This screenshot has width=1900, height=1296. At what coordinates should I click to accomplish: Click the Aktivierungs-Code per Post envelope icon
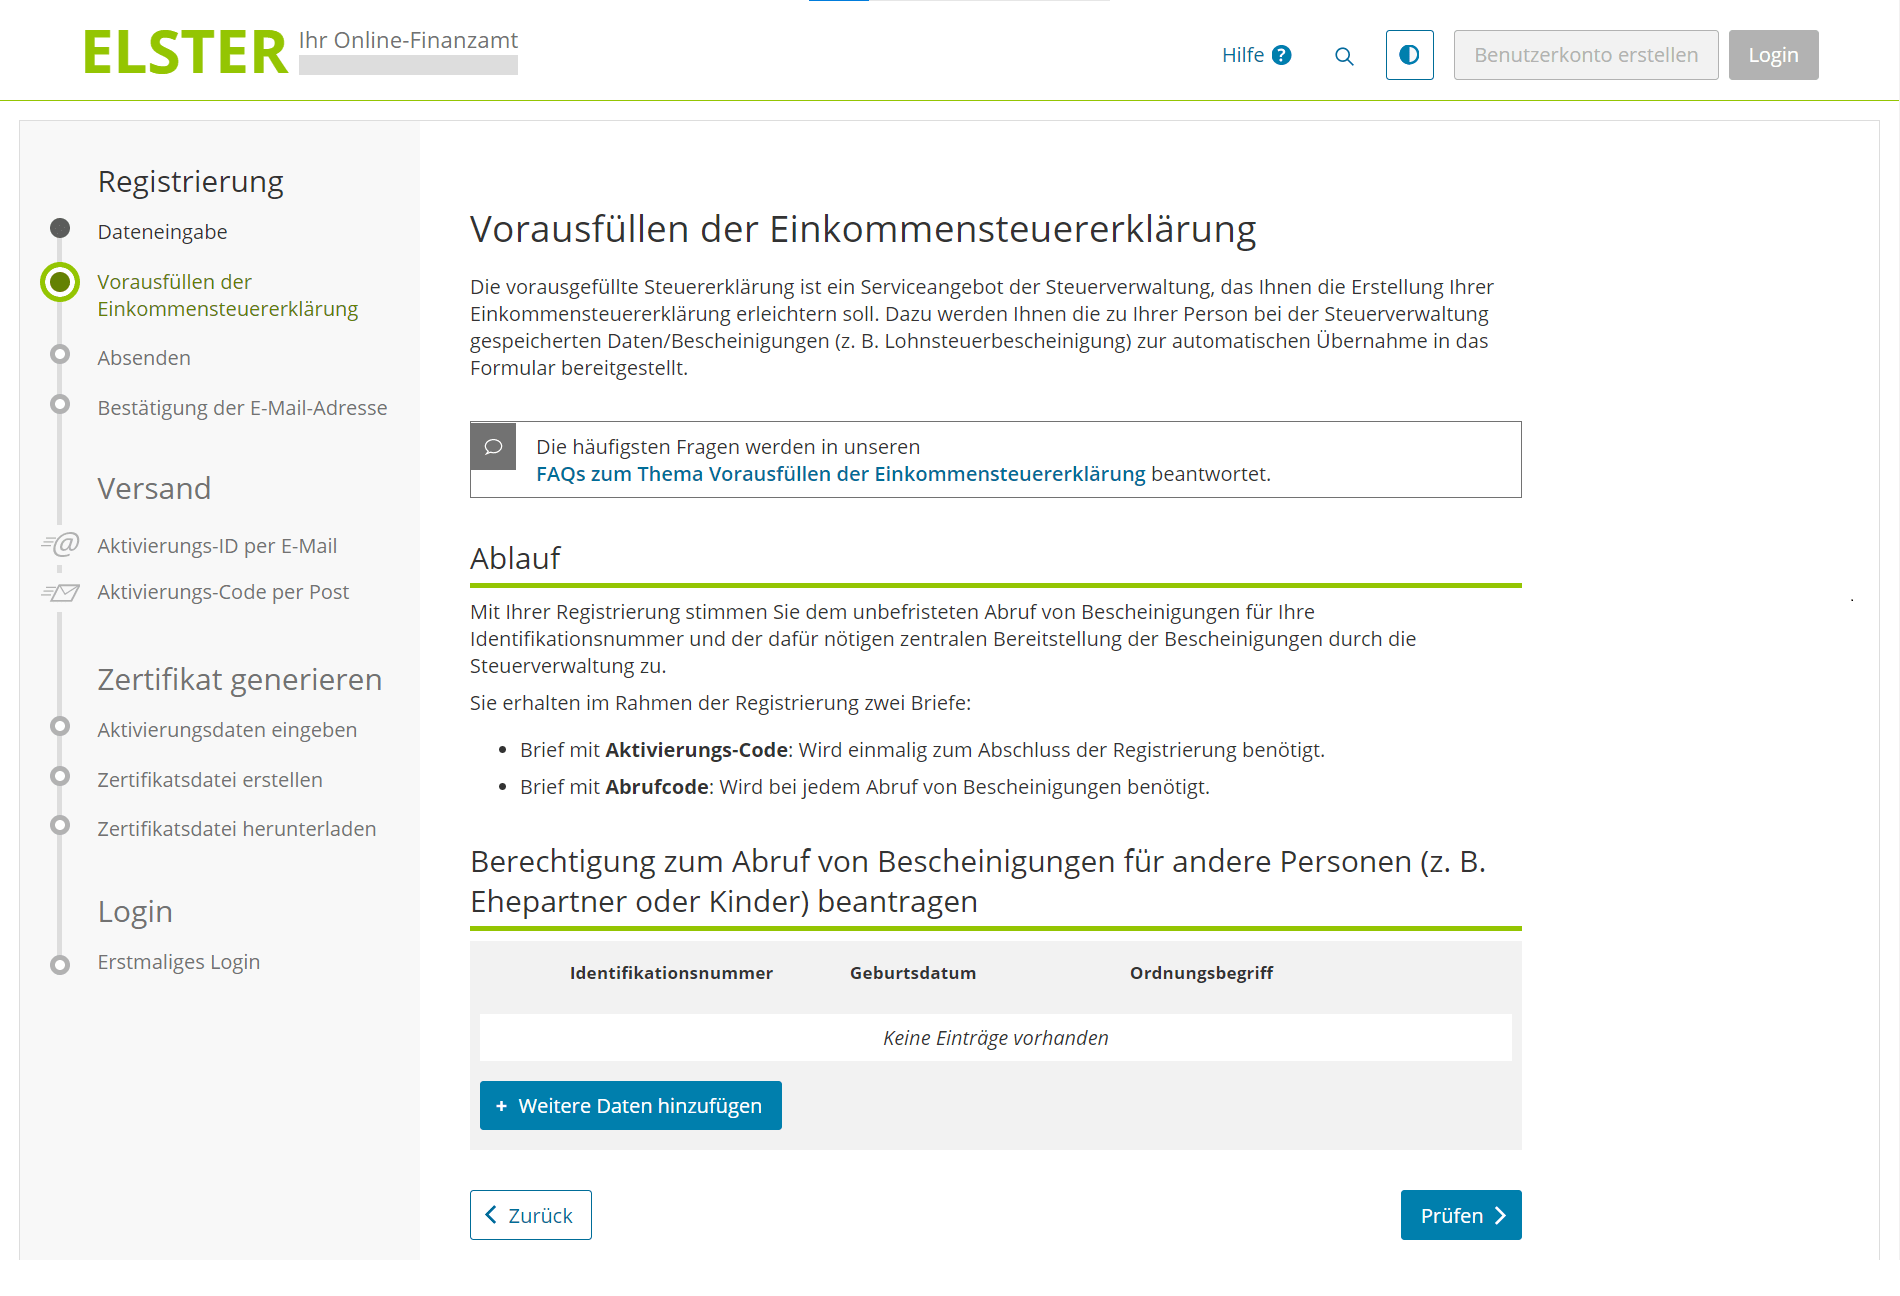pyautogui.click(x=60, y=592)
